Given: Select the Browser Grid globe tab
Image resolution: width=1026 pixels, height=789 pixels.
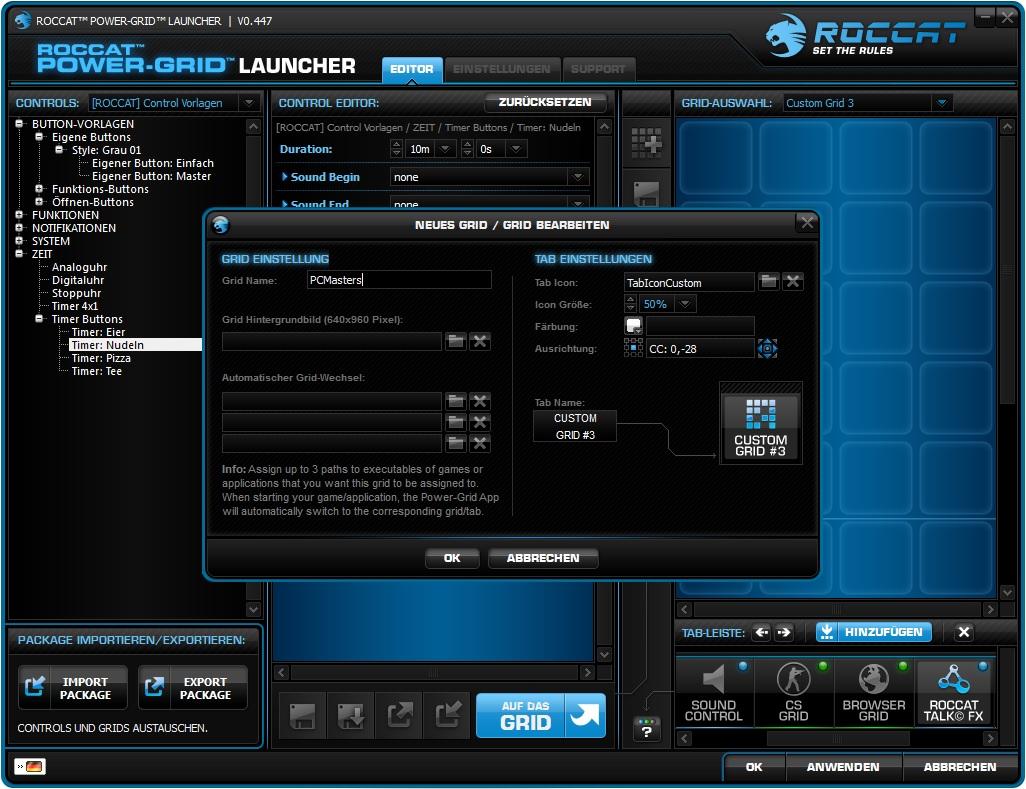Looking at the screenshot, I should [x=874, y=693].
